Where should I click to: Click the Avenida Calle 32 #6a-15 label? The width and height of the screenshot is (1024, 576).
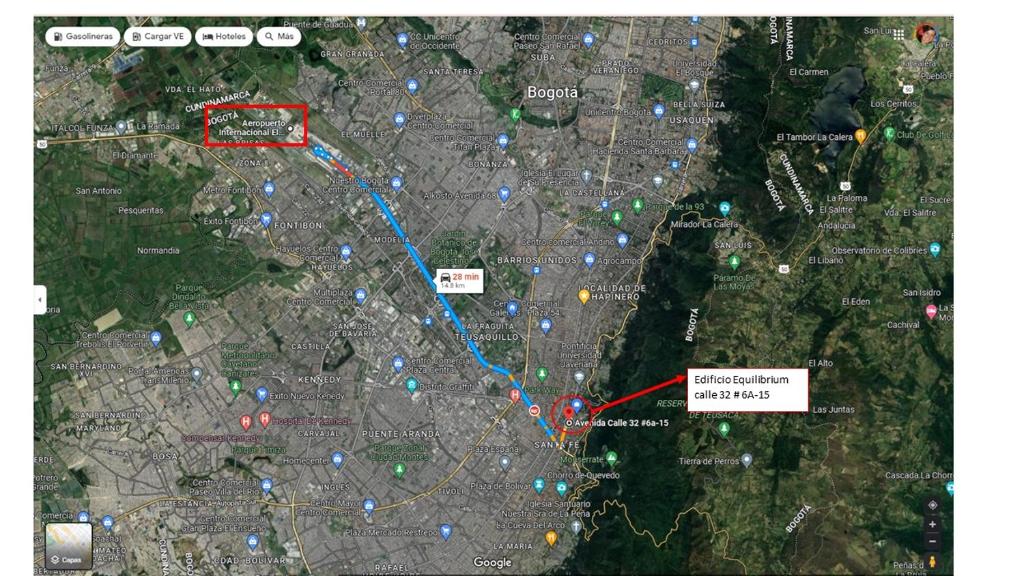click(621, 423)
